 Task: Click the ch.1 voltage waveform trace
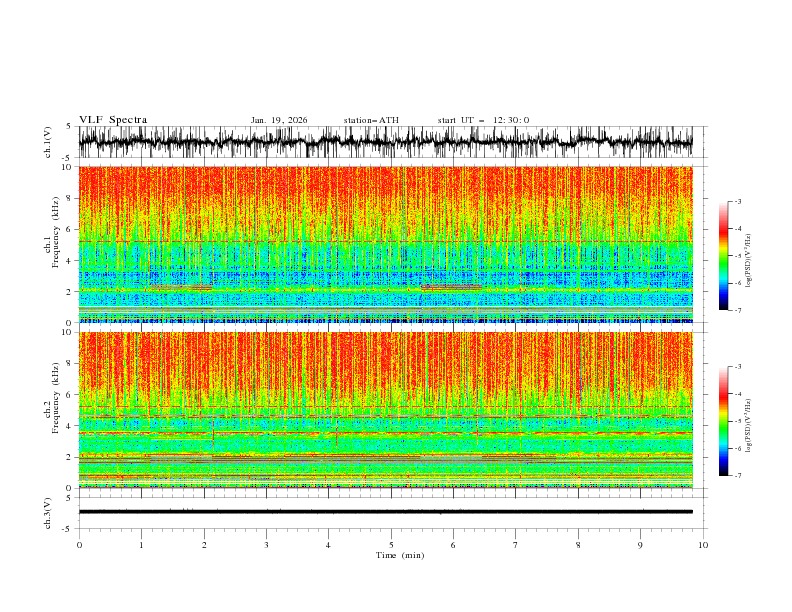click(x=385, y=142)
